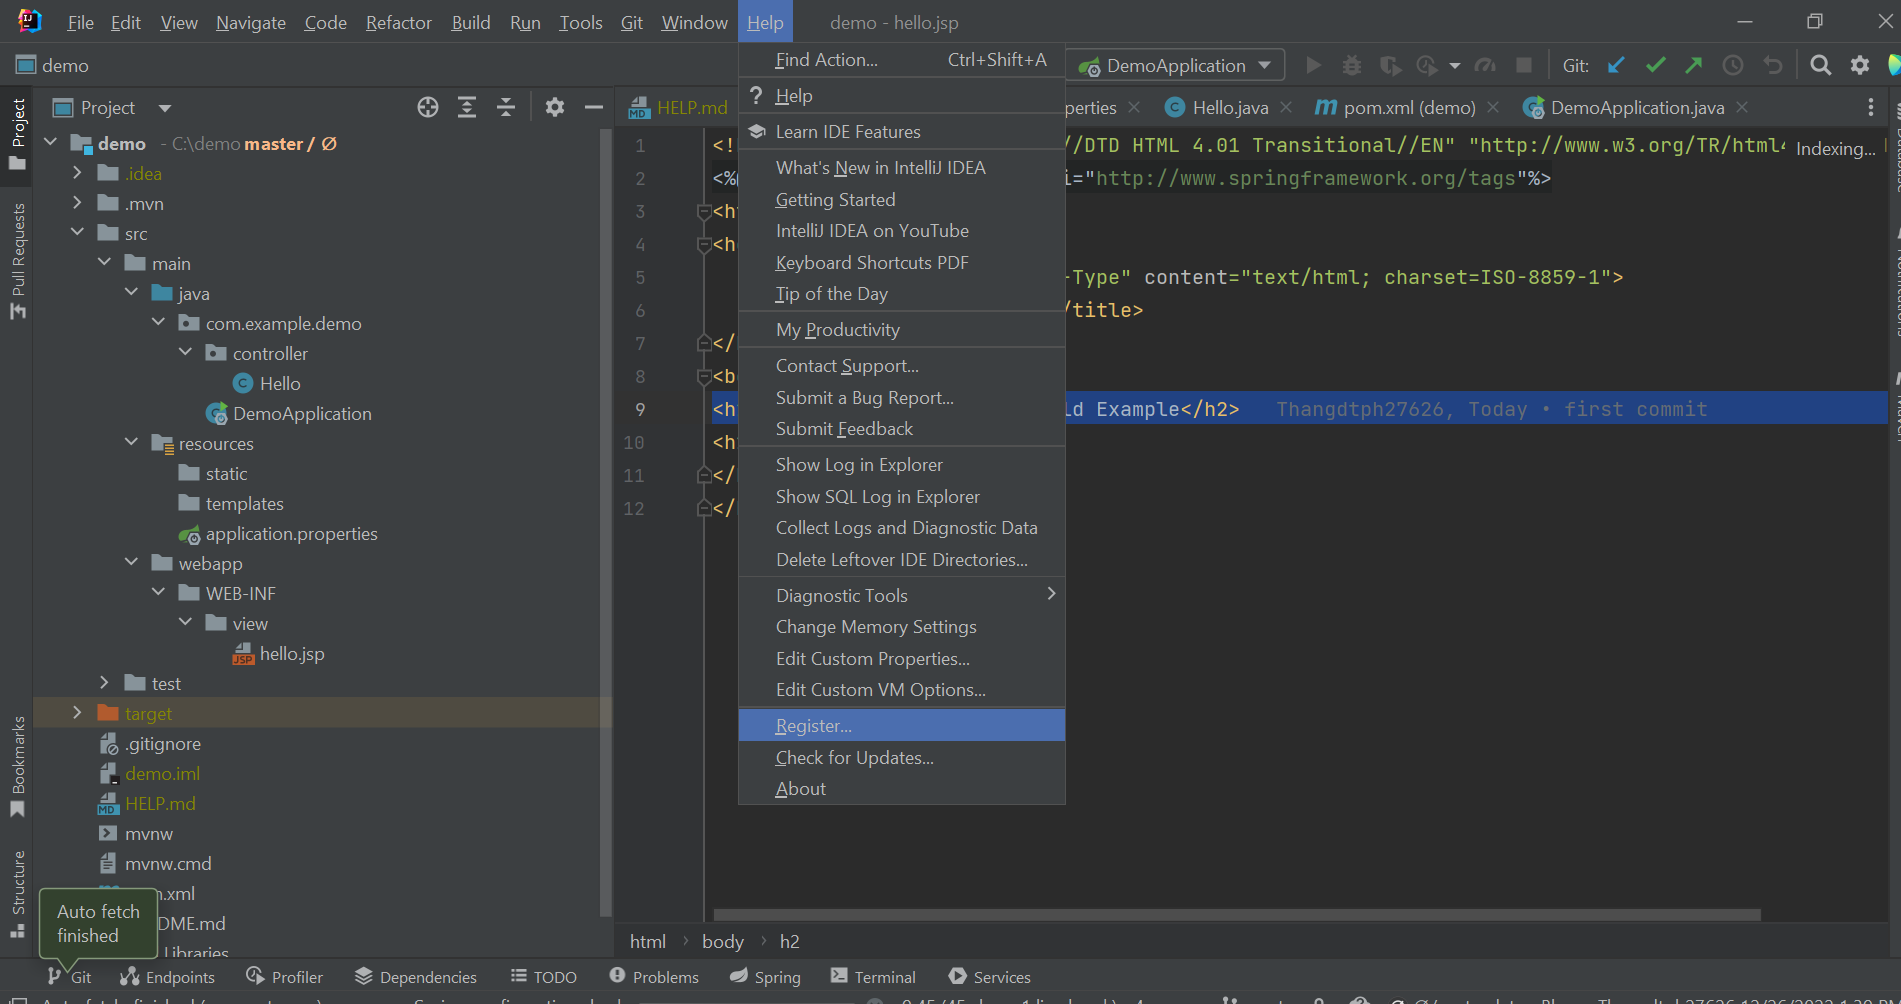
Task: Open the Spring tool window
Action: click(765, 977)
